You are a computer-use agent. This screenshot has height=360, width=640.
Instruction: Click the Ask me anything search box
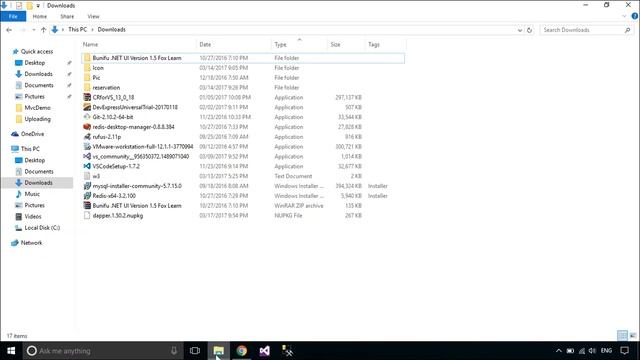click(x=102, y=351)
